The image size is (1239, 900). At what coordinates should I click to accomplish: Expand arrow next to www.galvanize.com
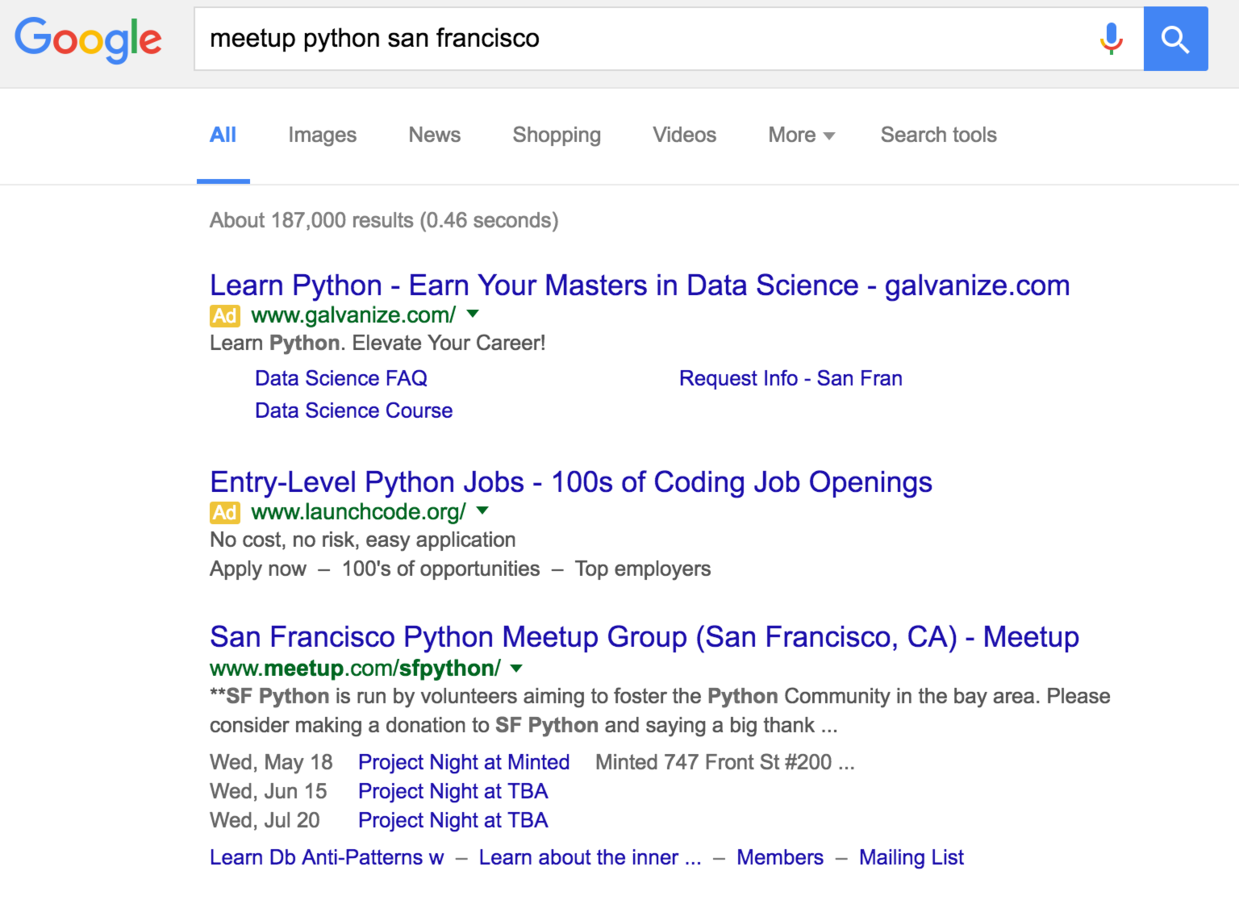coord(473,314)
